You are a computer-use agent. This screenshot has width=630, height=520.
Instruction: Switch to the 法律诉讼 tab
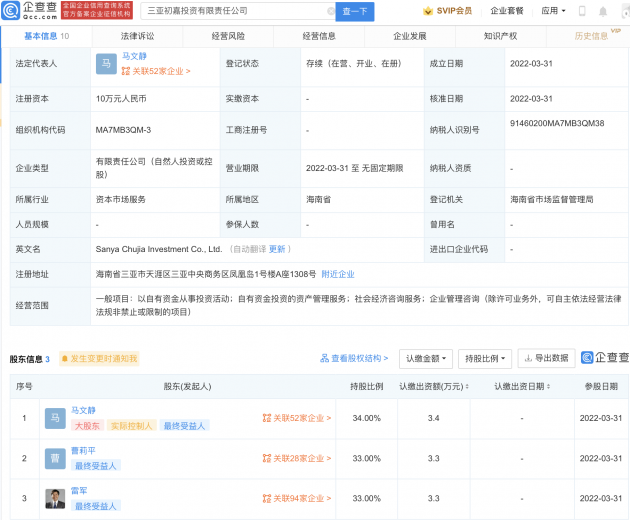pos(137,36)
